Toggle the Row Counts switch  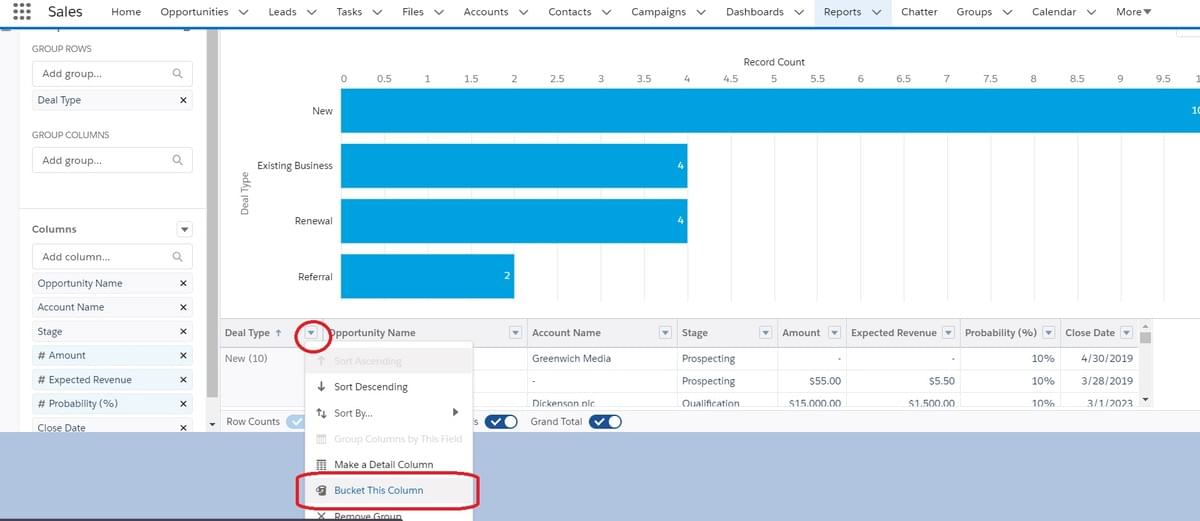pos(296,422)
